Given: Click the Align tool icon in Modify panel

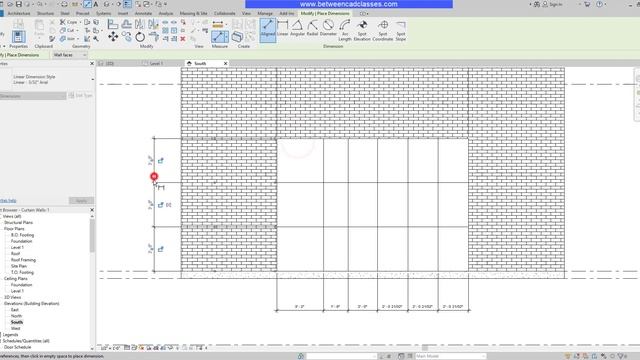Looking at the screenshot, I should click(113, 24).
